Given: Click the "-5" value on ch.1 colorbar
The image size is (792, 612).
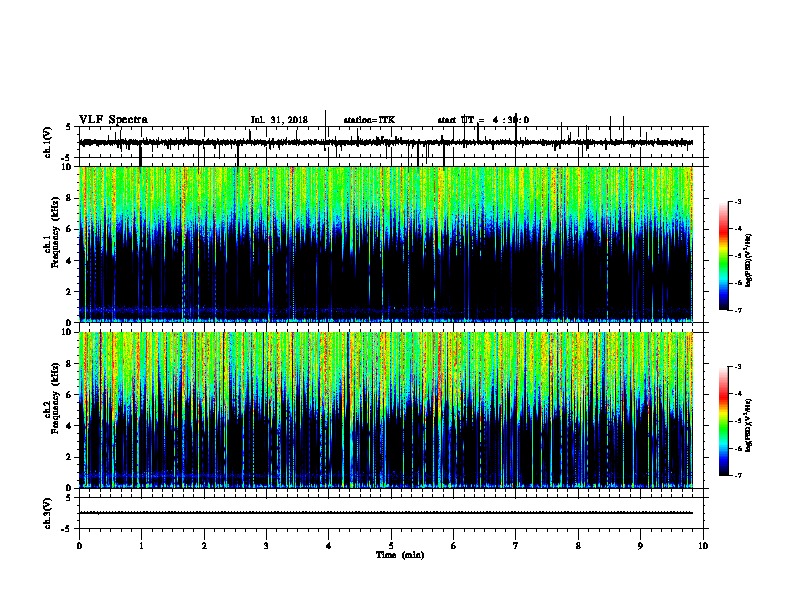Looking at the screenshot, I should tap(738, 256).
